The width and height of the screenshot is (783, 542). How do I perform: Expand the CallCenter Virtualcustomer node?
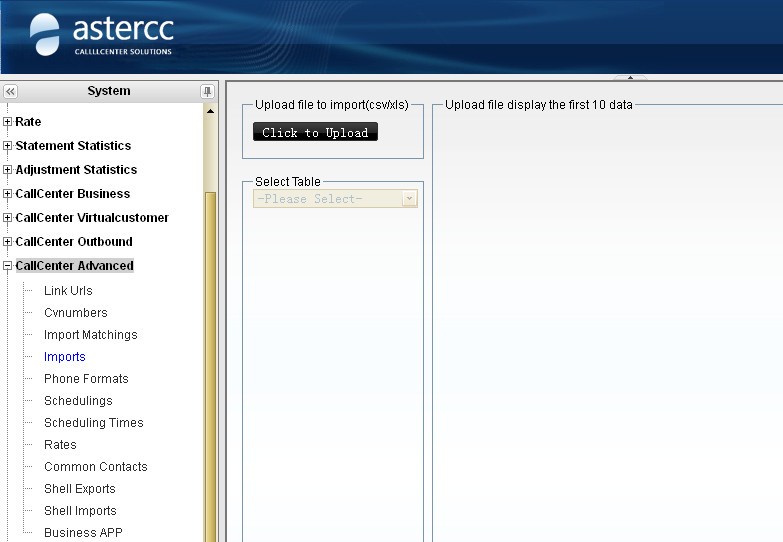(x=8, y=218)
